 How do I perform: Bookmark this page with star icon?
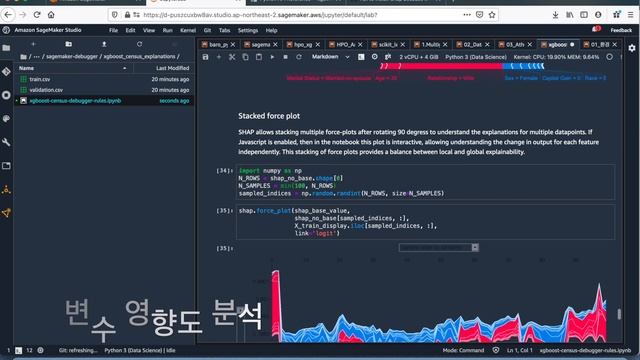492,15
